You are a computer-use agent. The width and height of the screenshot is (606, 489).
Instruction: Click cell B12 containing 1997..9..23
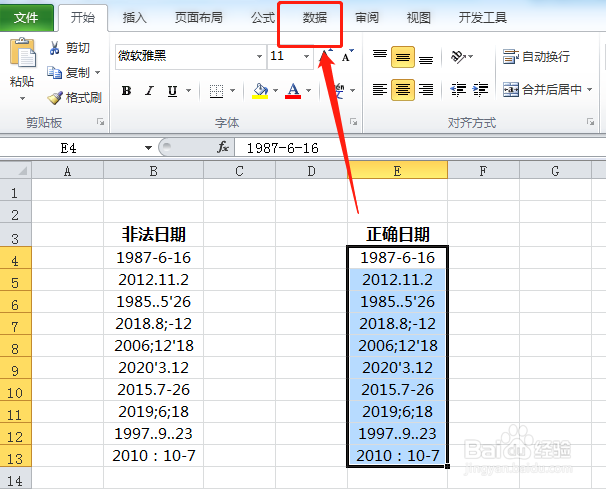(153, 434)
